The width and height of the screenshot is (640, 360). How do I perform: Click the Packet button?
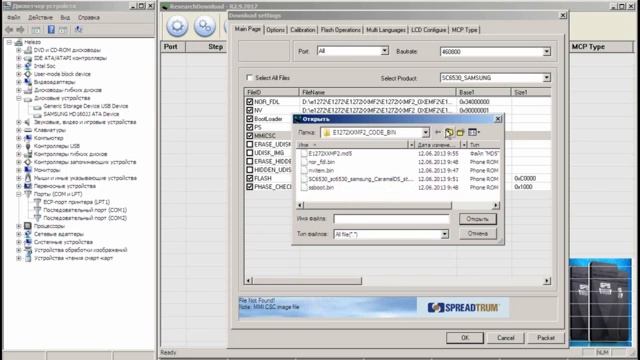(x=546, y=338)
